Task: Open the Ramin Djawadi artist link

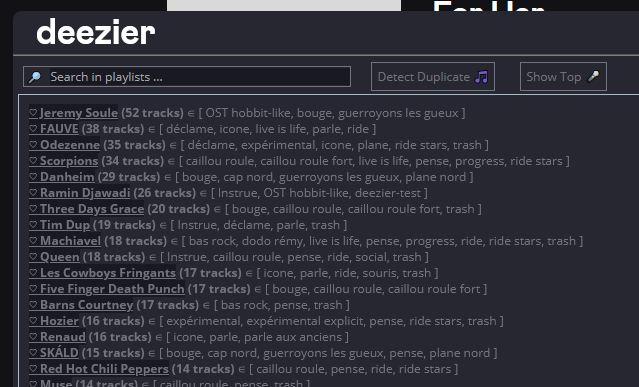Action: coord(85,193)
